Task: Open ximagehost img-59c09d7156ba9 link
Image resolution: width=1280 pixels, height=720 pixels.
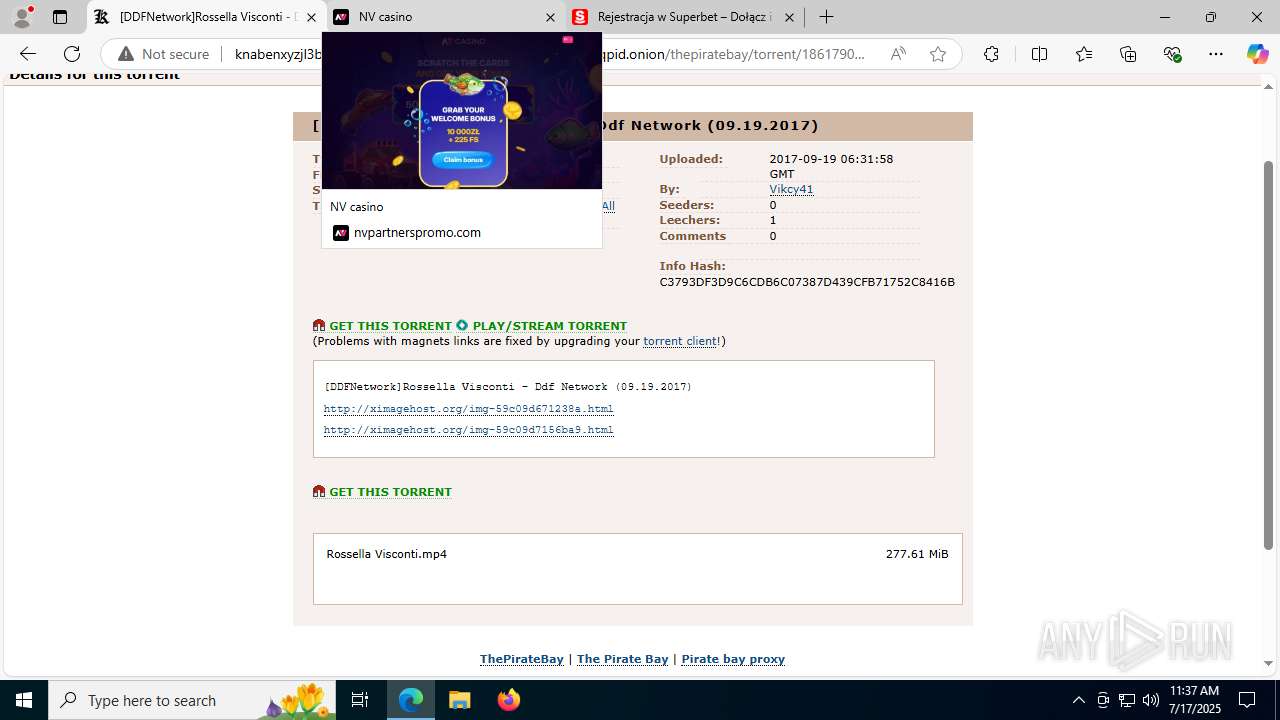Action: tap(468, 429)
